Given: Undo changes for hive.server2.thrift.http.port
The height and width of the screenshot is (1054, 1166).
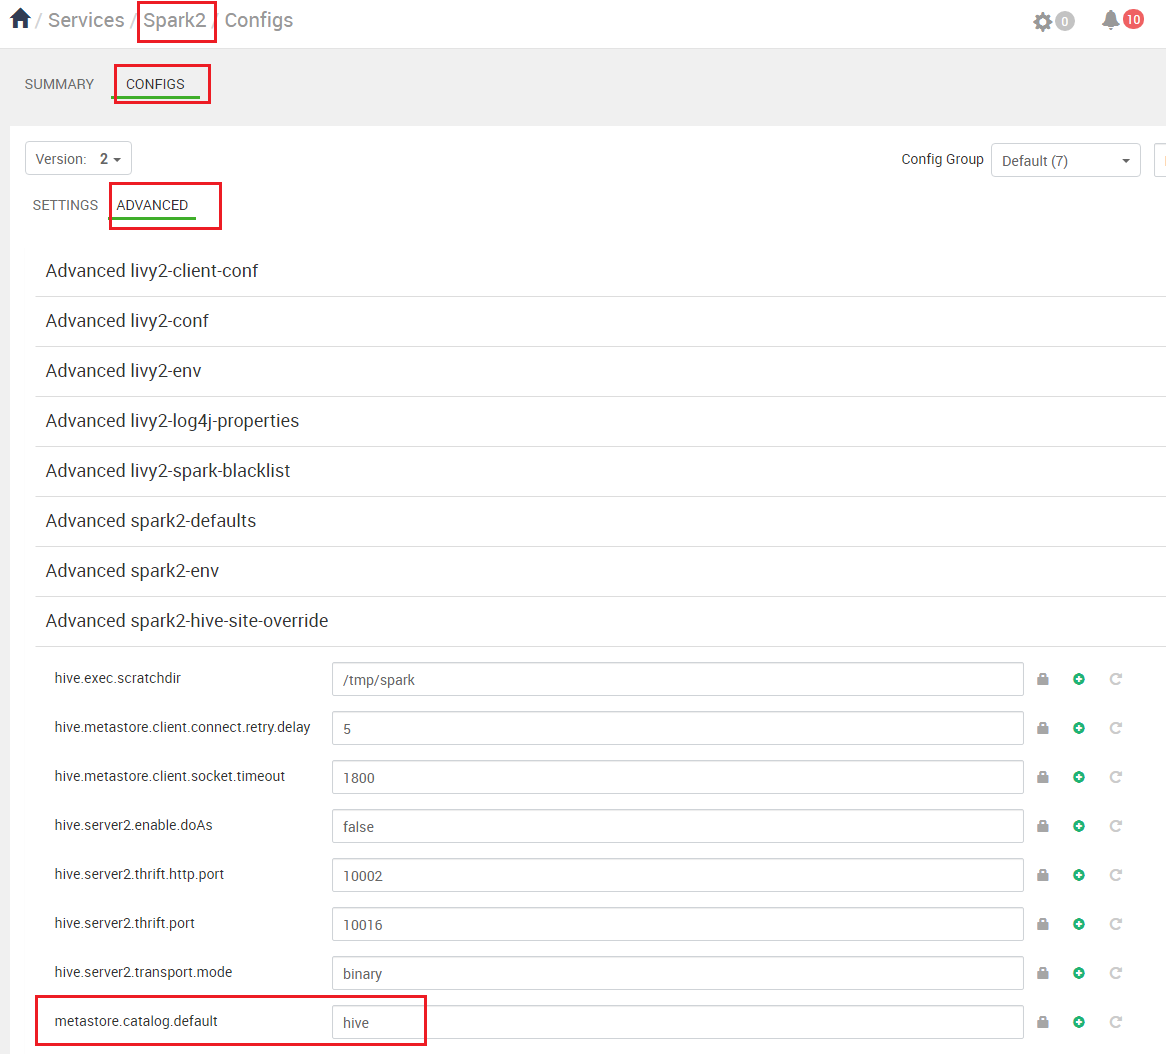Looking at the screenshot, I should click(1115, 875).
